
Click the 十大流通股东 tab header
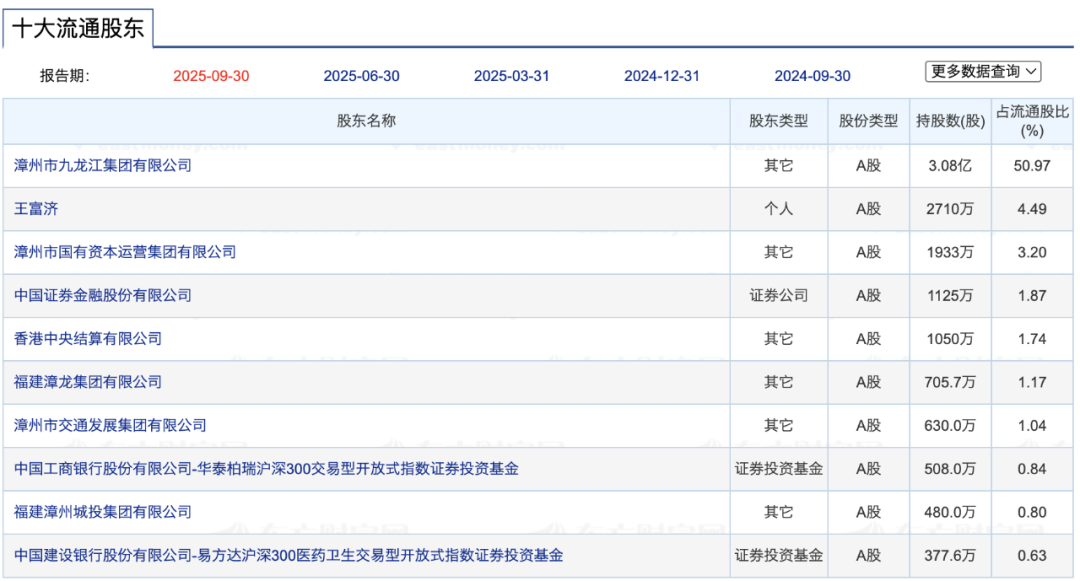[78, 28]
